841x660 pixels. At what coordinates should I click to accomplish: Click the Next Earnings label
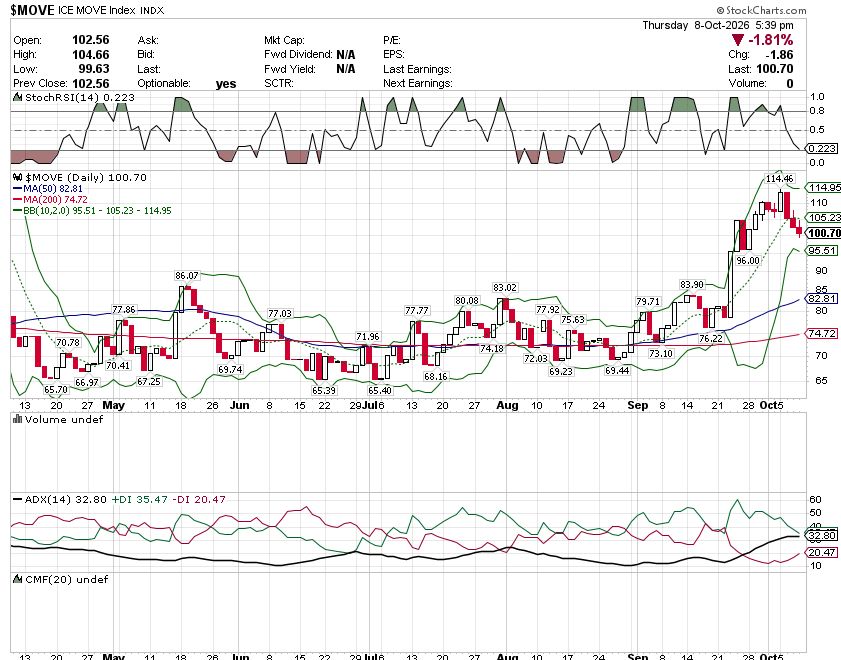click(x=418, y=84)
